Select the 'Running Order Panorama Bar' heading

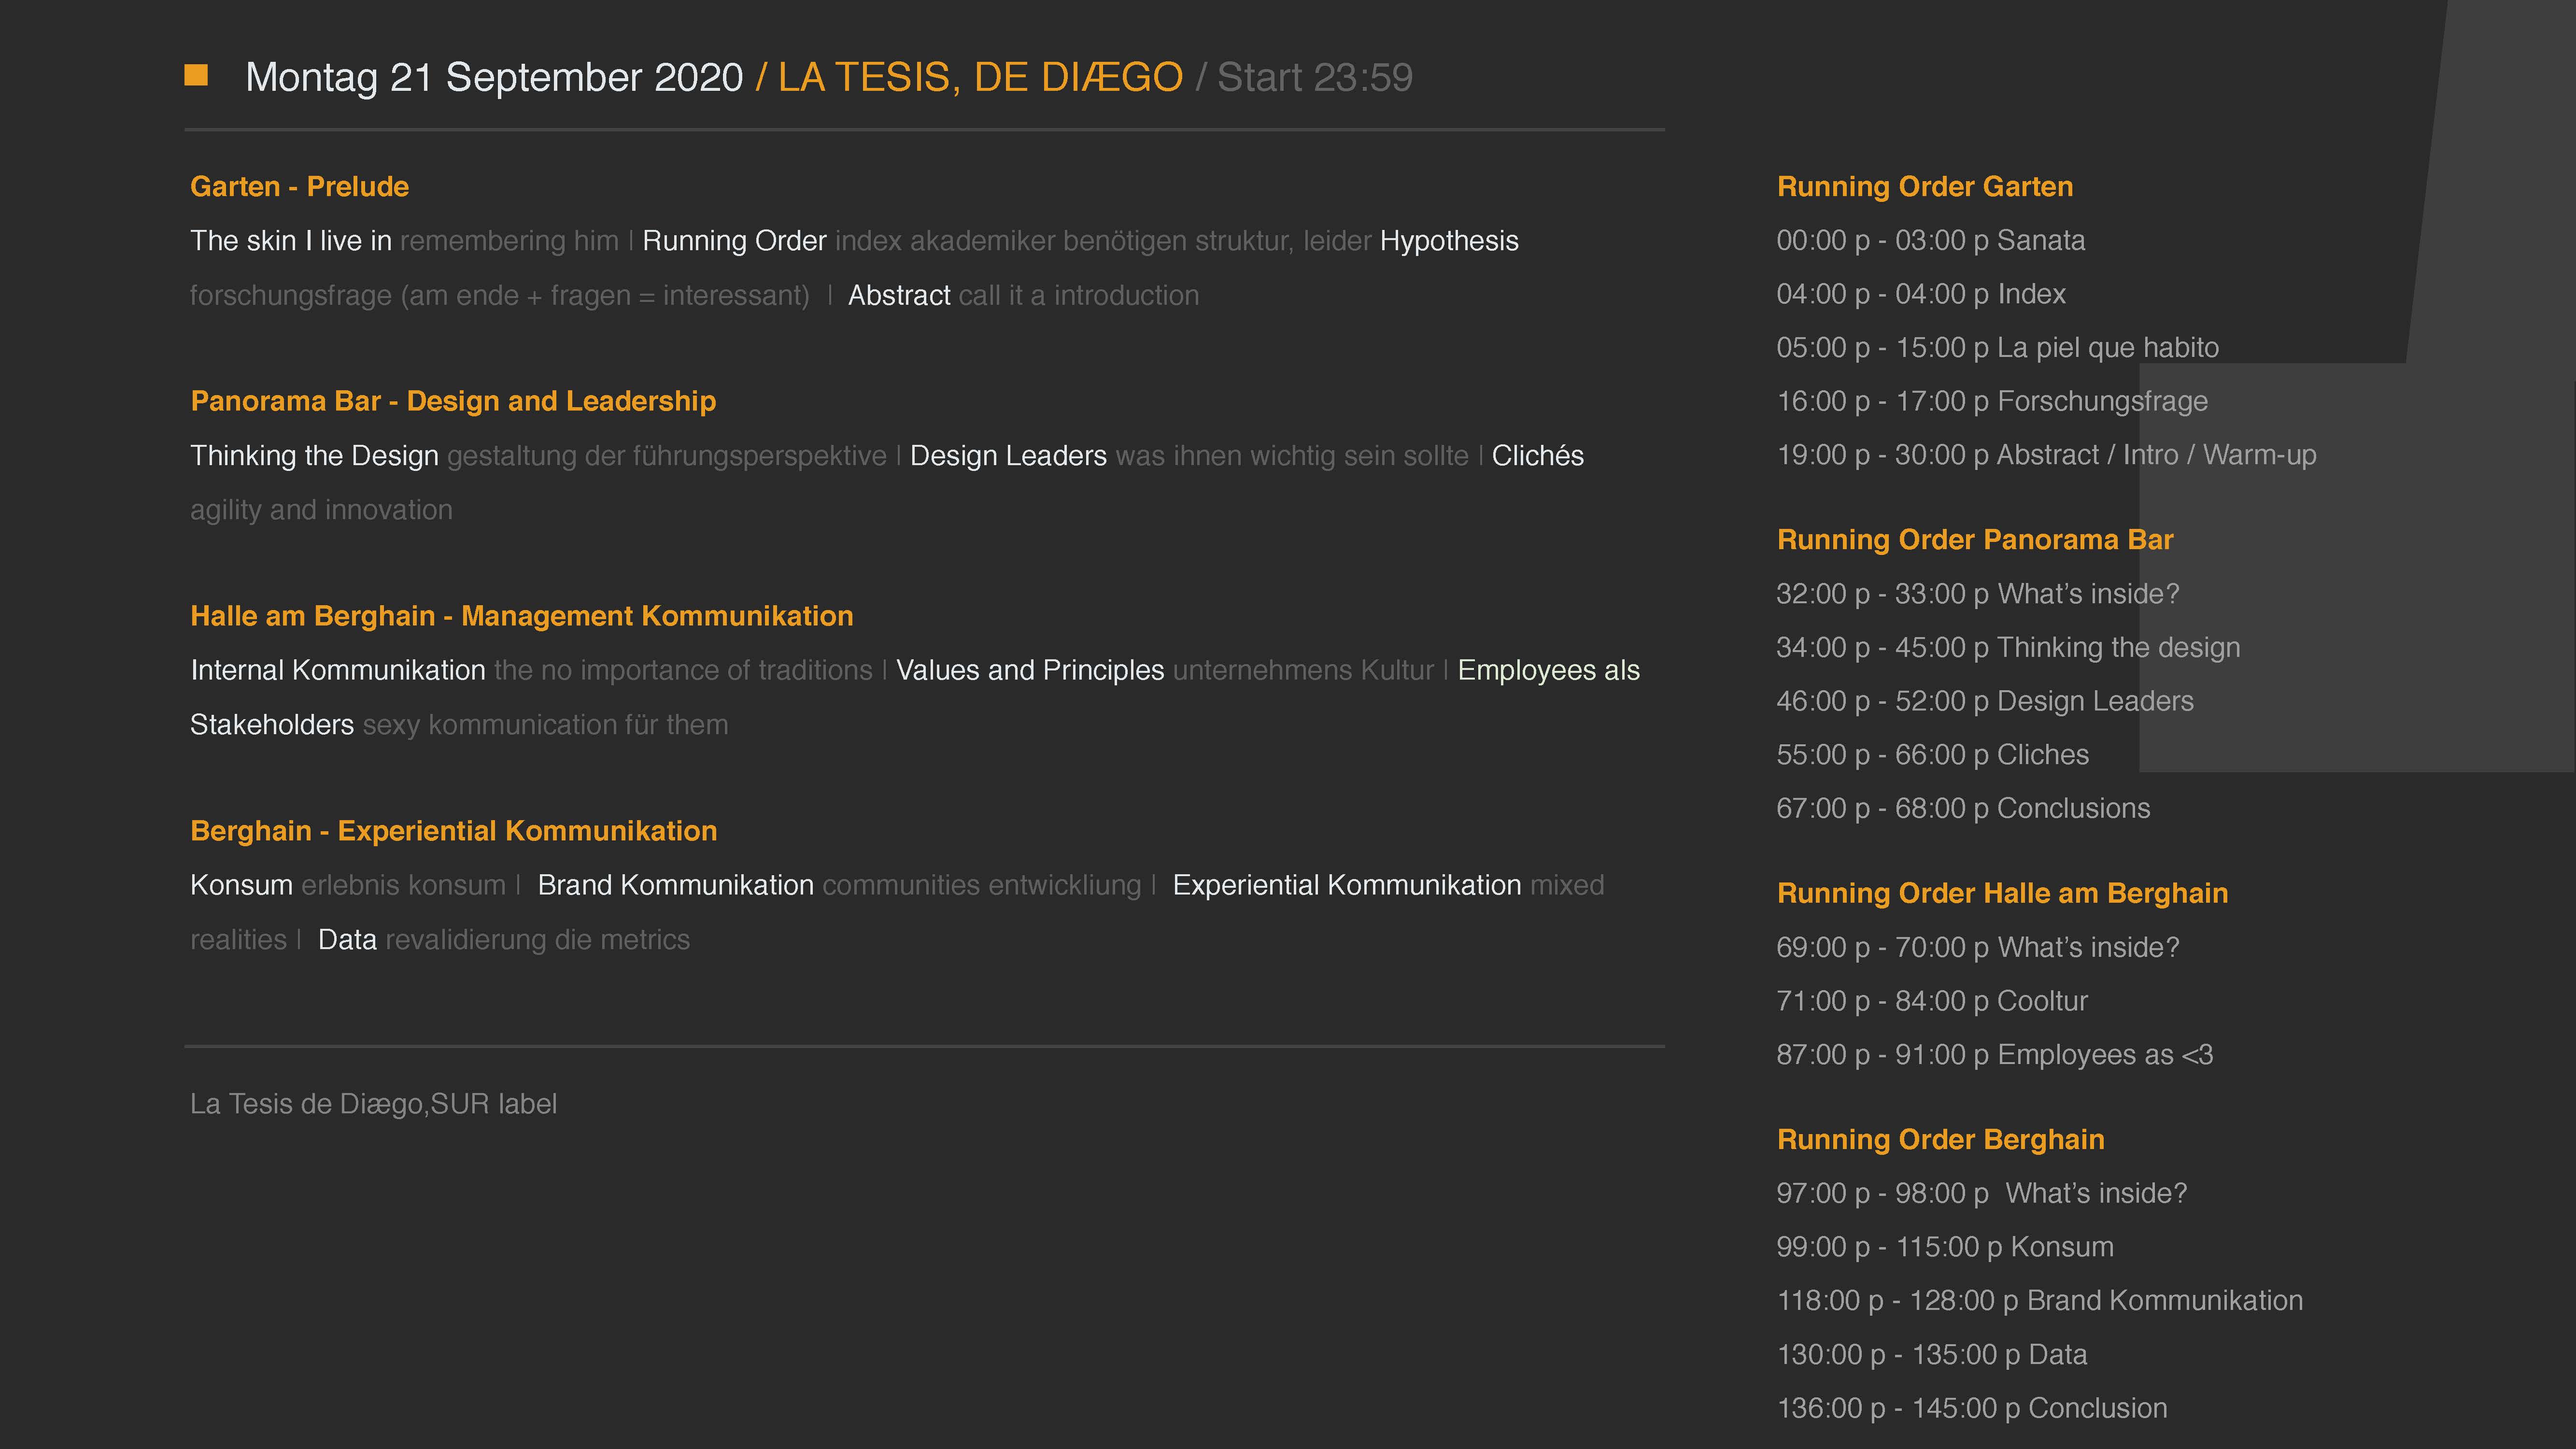tap(1975, 540)
